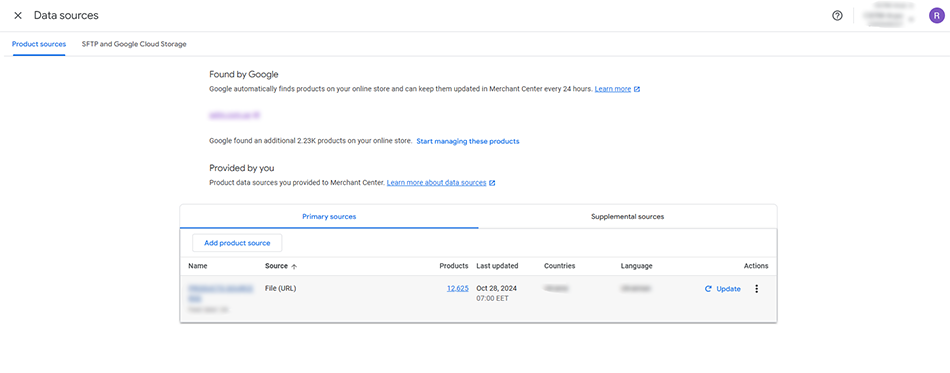Close the Data sources page
Viewport: 950px width, 373px height.
click(x=18, y=15)
